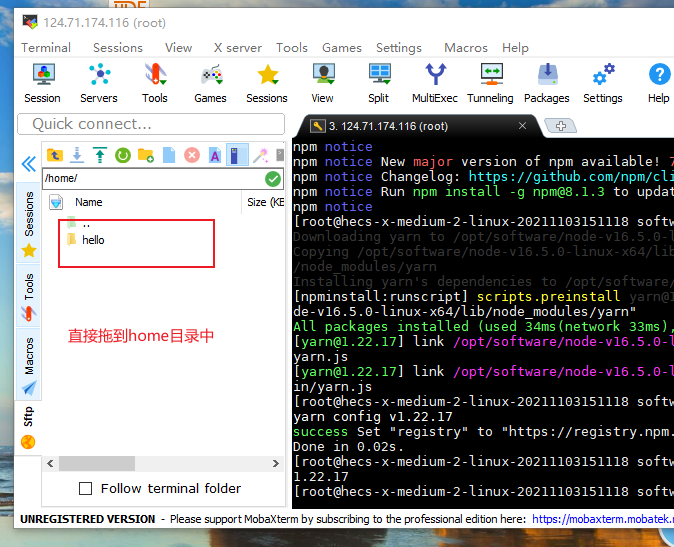Switch to the Macros side tab

point(28,364)
